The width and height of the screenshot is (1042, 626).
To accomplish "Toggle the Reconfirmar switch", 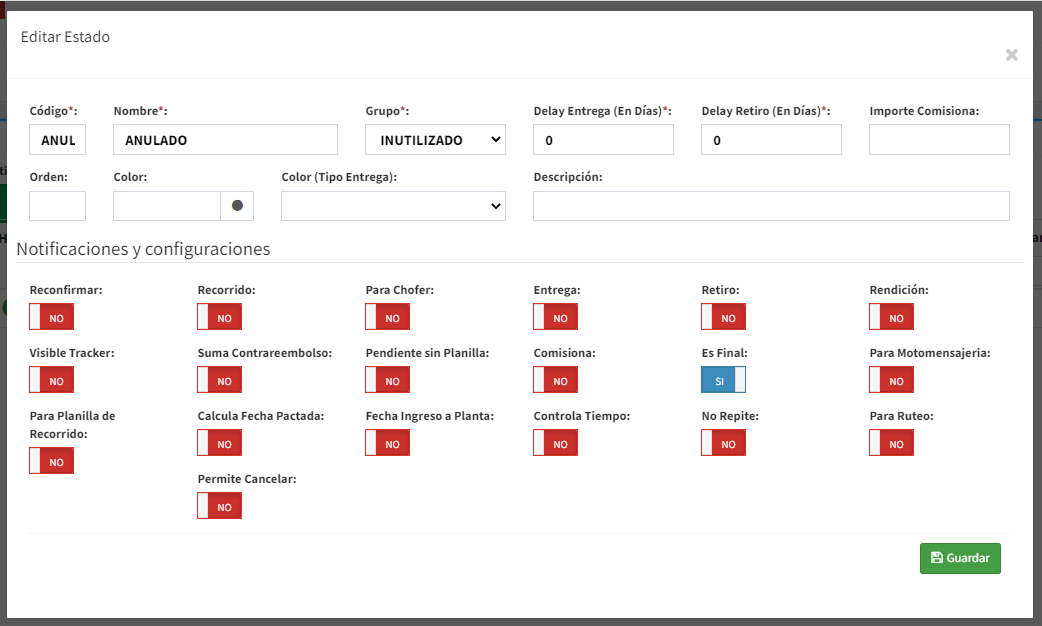I will [x=51, y=317].
